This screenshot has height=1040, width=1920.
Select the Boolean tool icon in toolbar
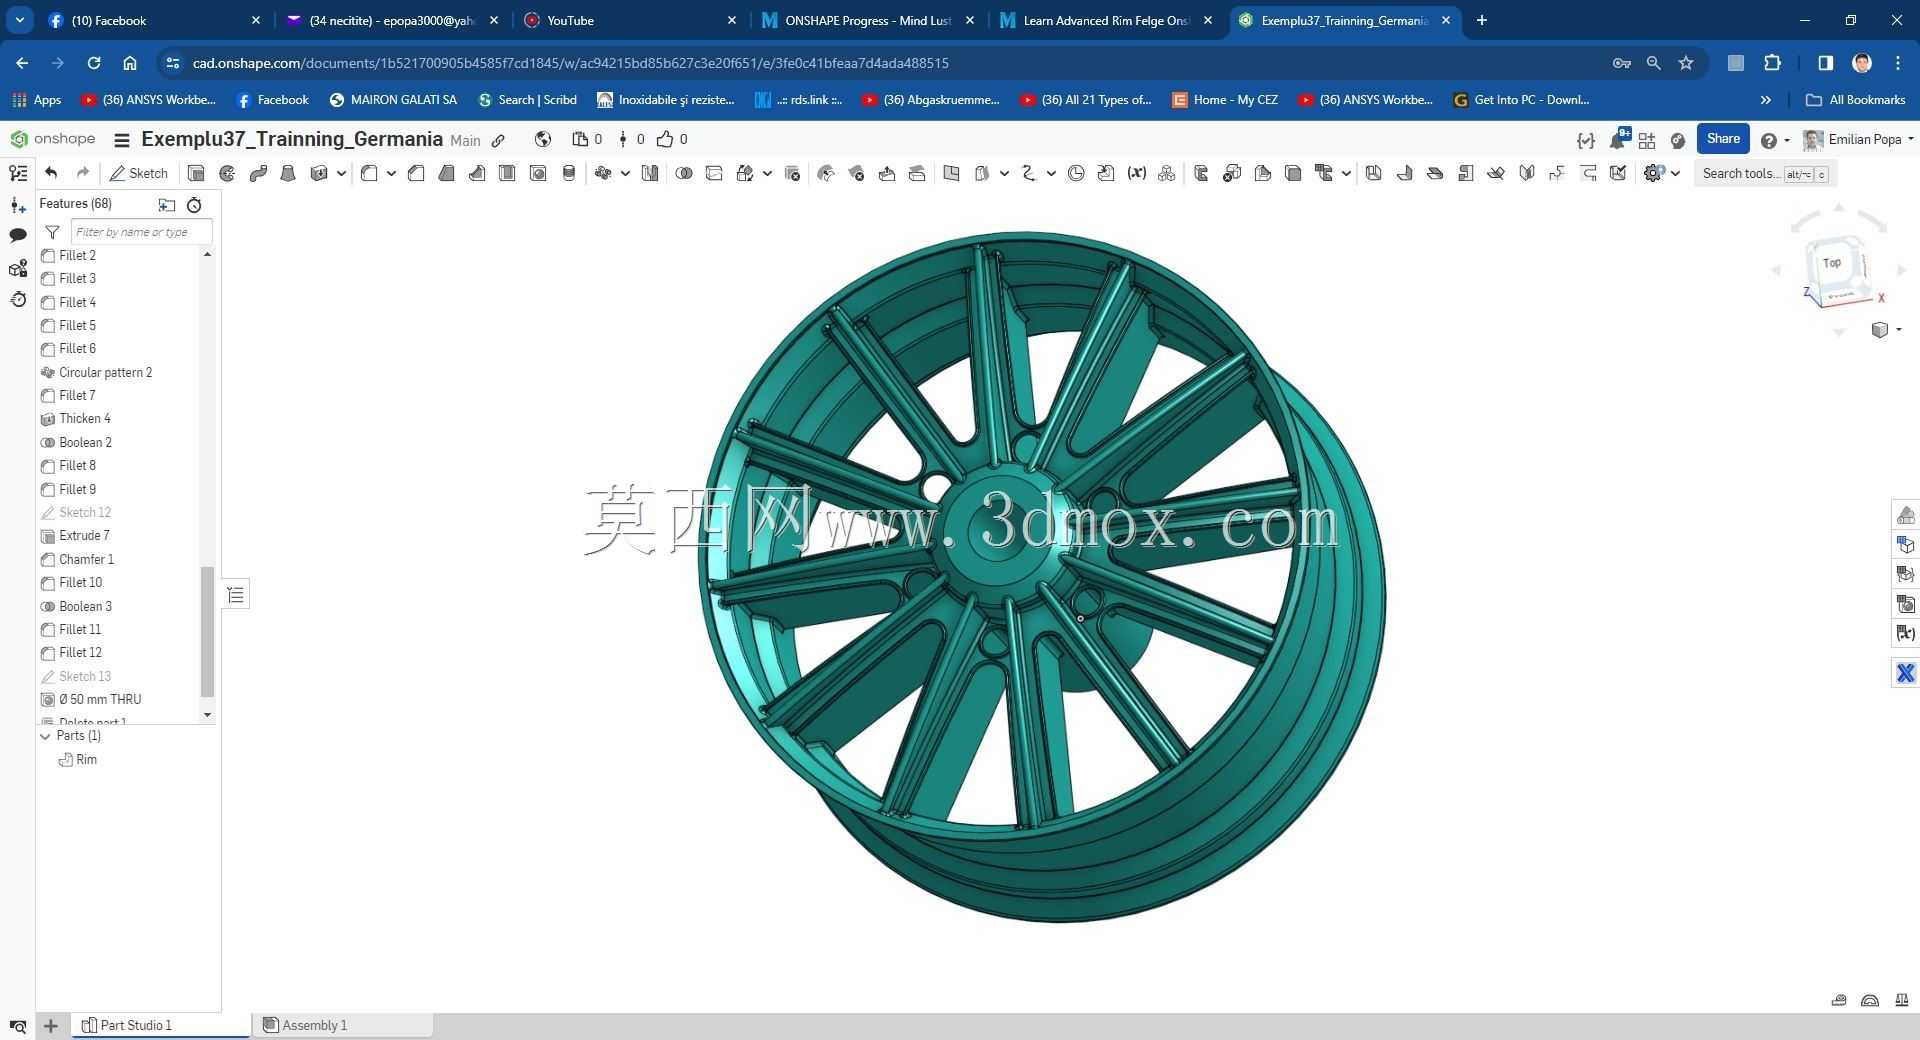pyautogui.click(x=684, y=173)
